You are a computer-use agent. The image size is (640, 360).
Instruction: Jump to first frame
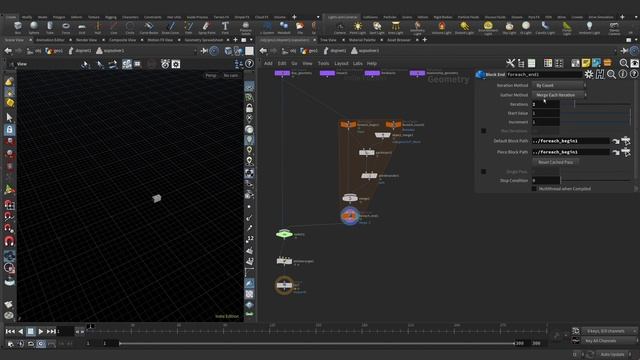10,331
